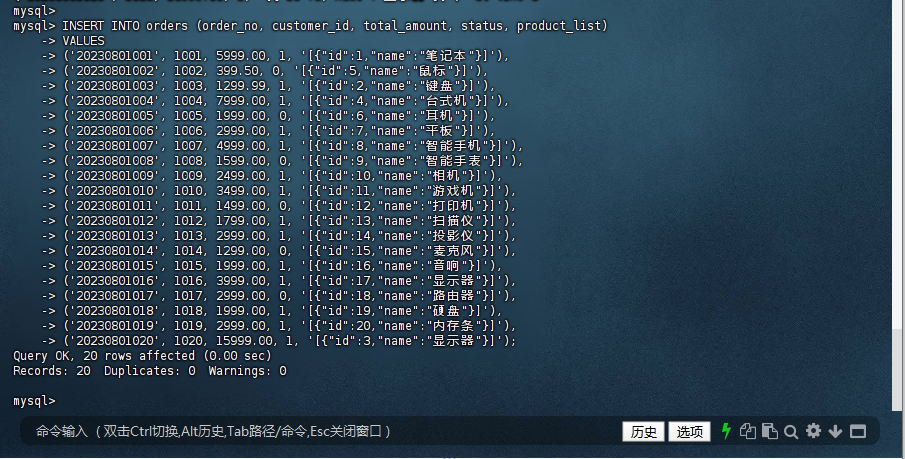Image resolution: width=905 pixels, height=459 pixels.
Task: Click the green lightning quick-command icon
Action: click(727, 431)
